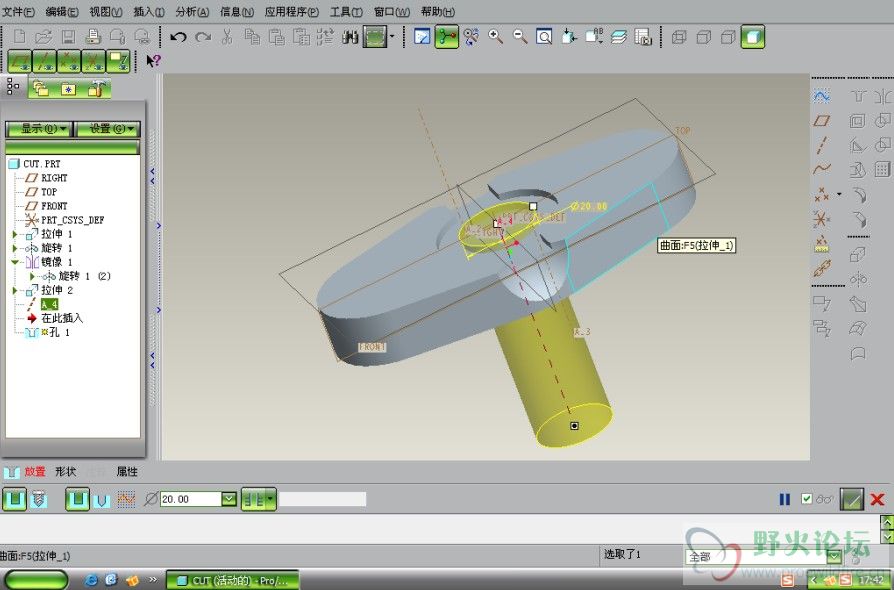Open the 属性 properties tab
Screen dimensions: 894x590
point(127,472)
